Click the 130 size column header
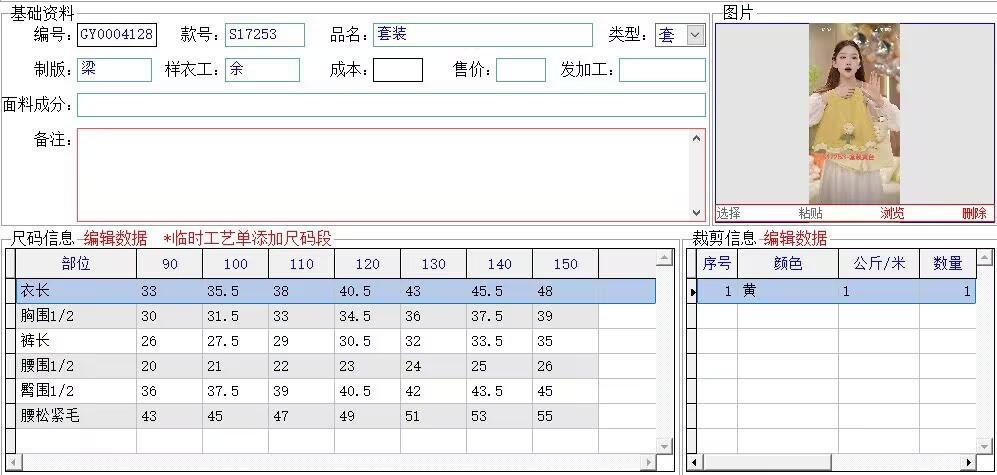The image size is (997, 475). tap(434, 264)
